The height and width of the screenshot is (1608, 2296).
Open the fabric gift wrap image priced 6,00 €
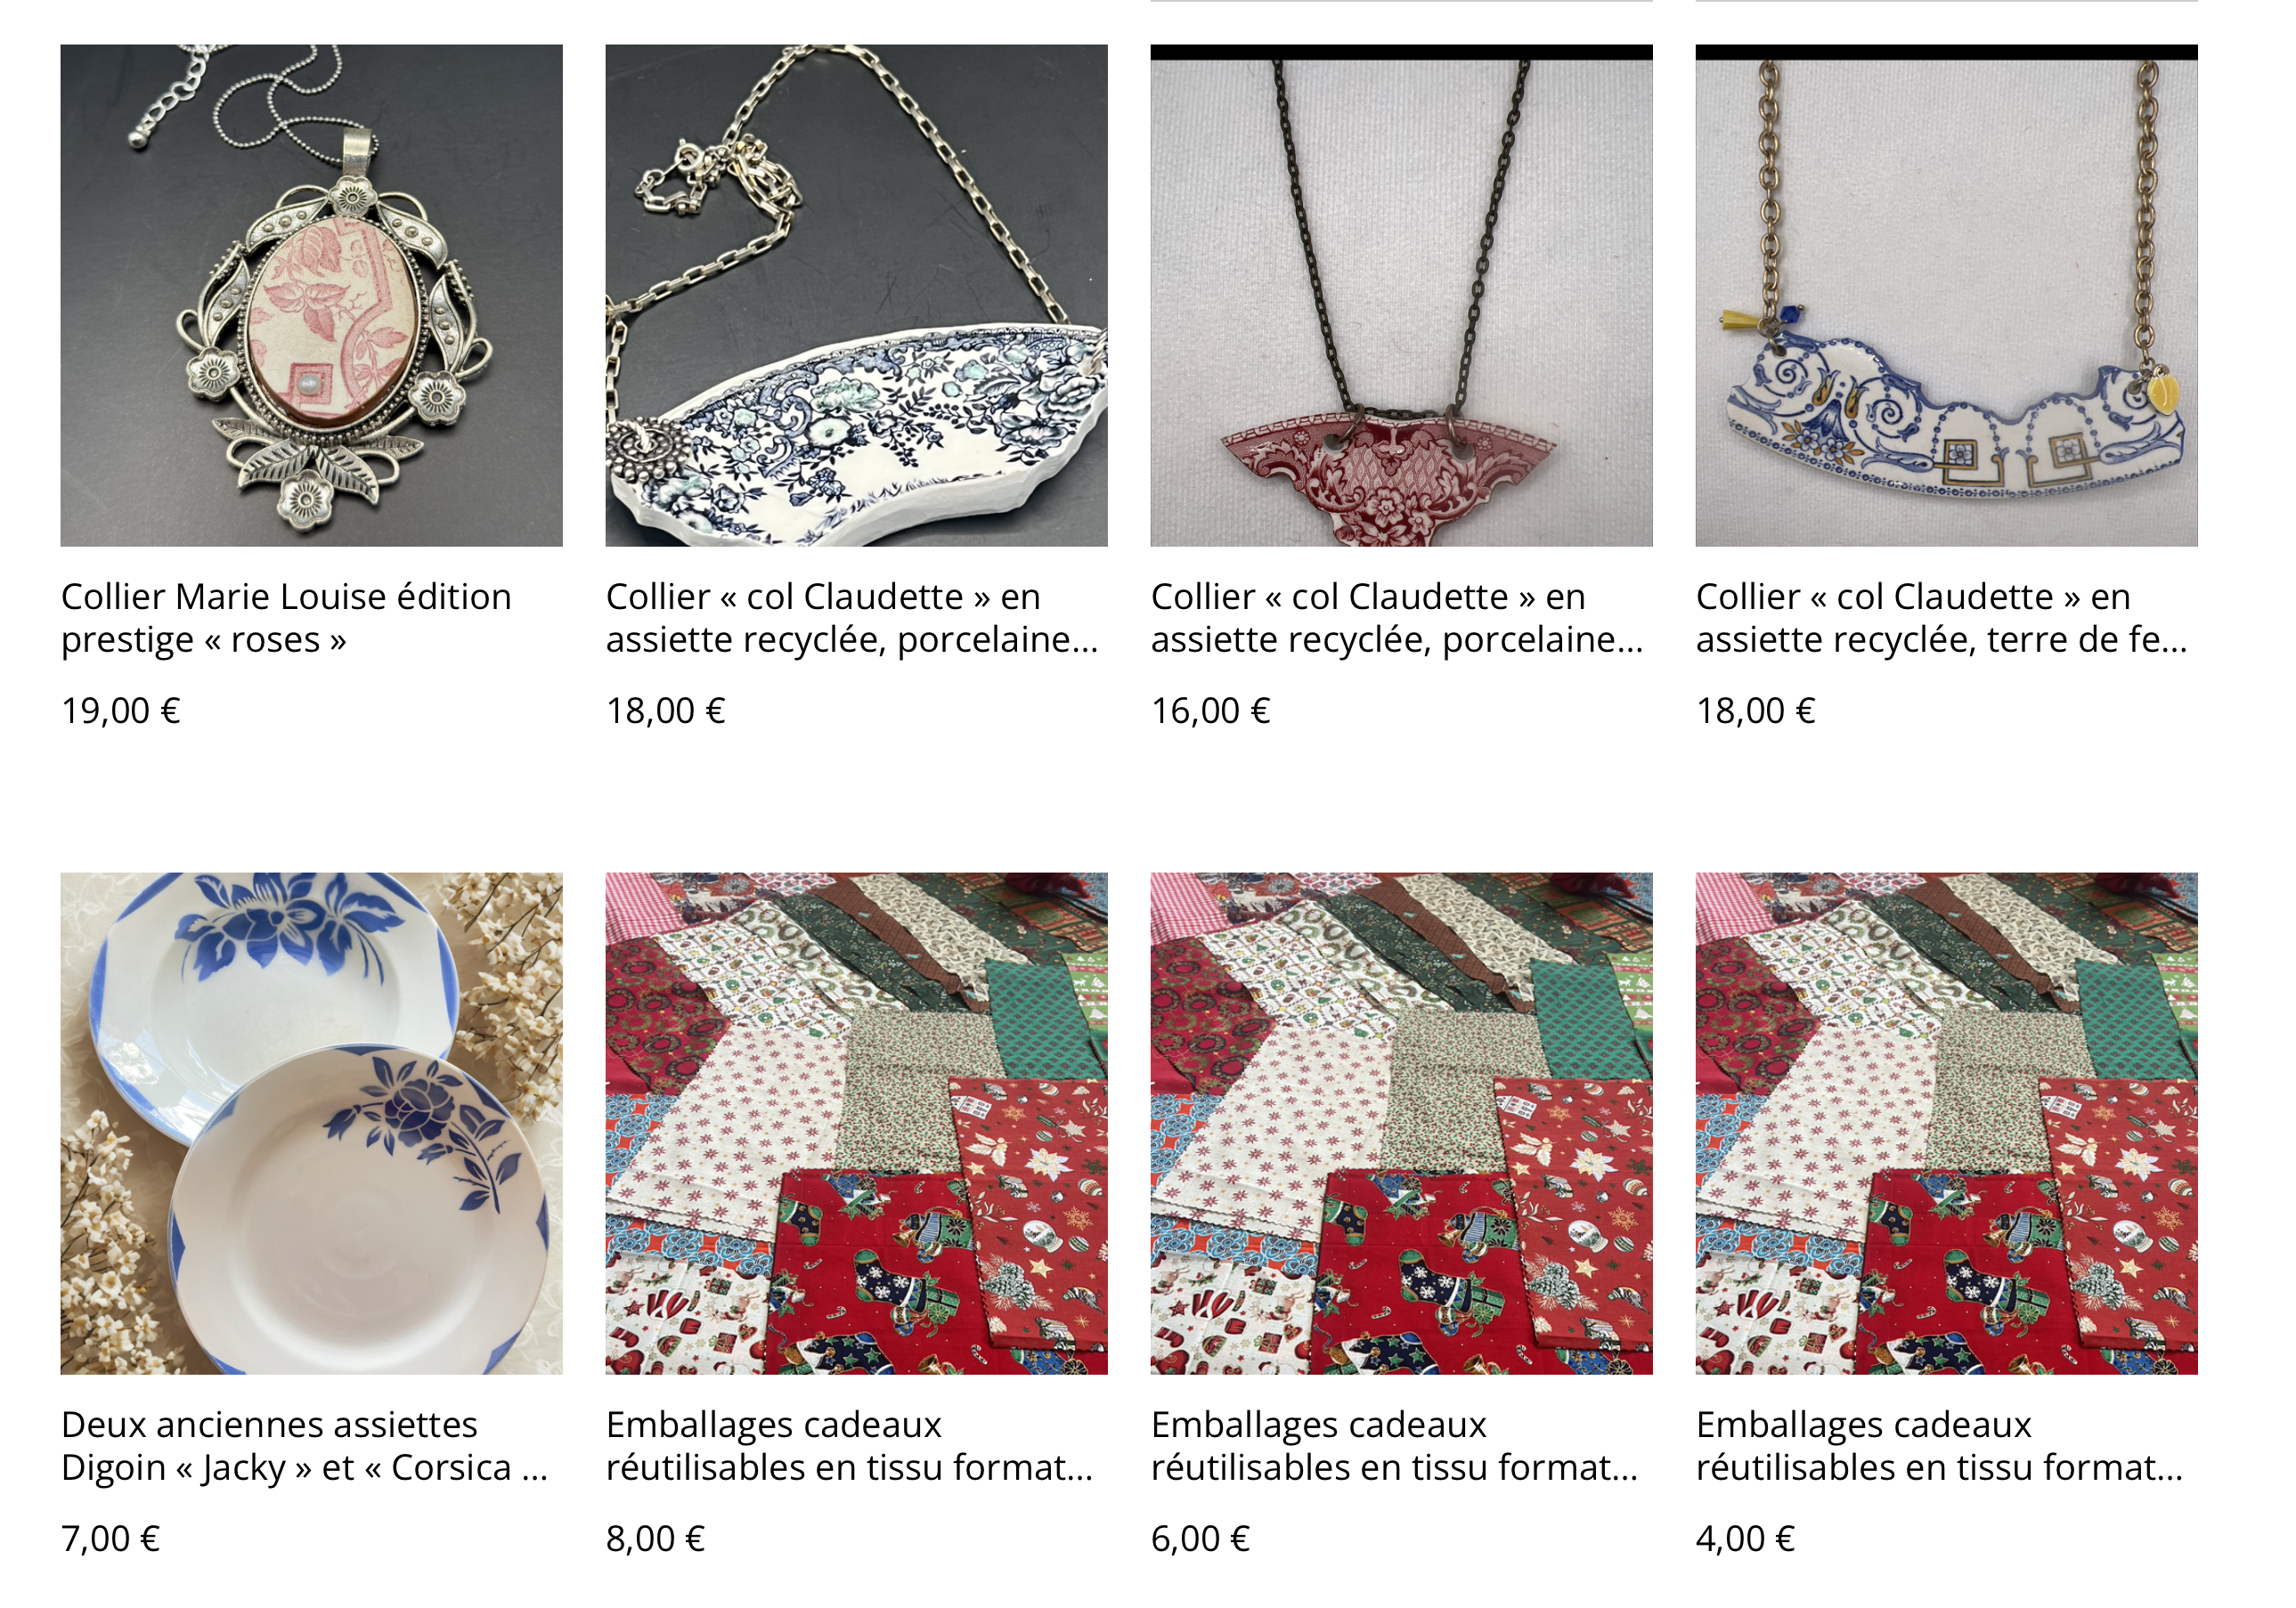pos(1401,1123)
